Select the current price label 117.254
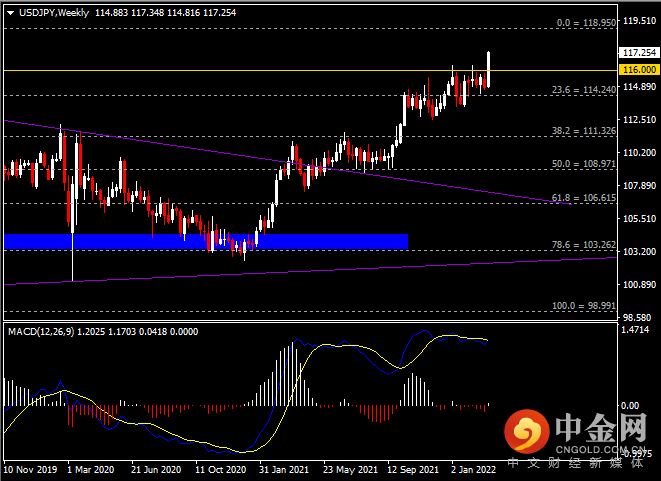The height and width of the screenshot is (481, 661). (639, 53)
